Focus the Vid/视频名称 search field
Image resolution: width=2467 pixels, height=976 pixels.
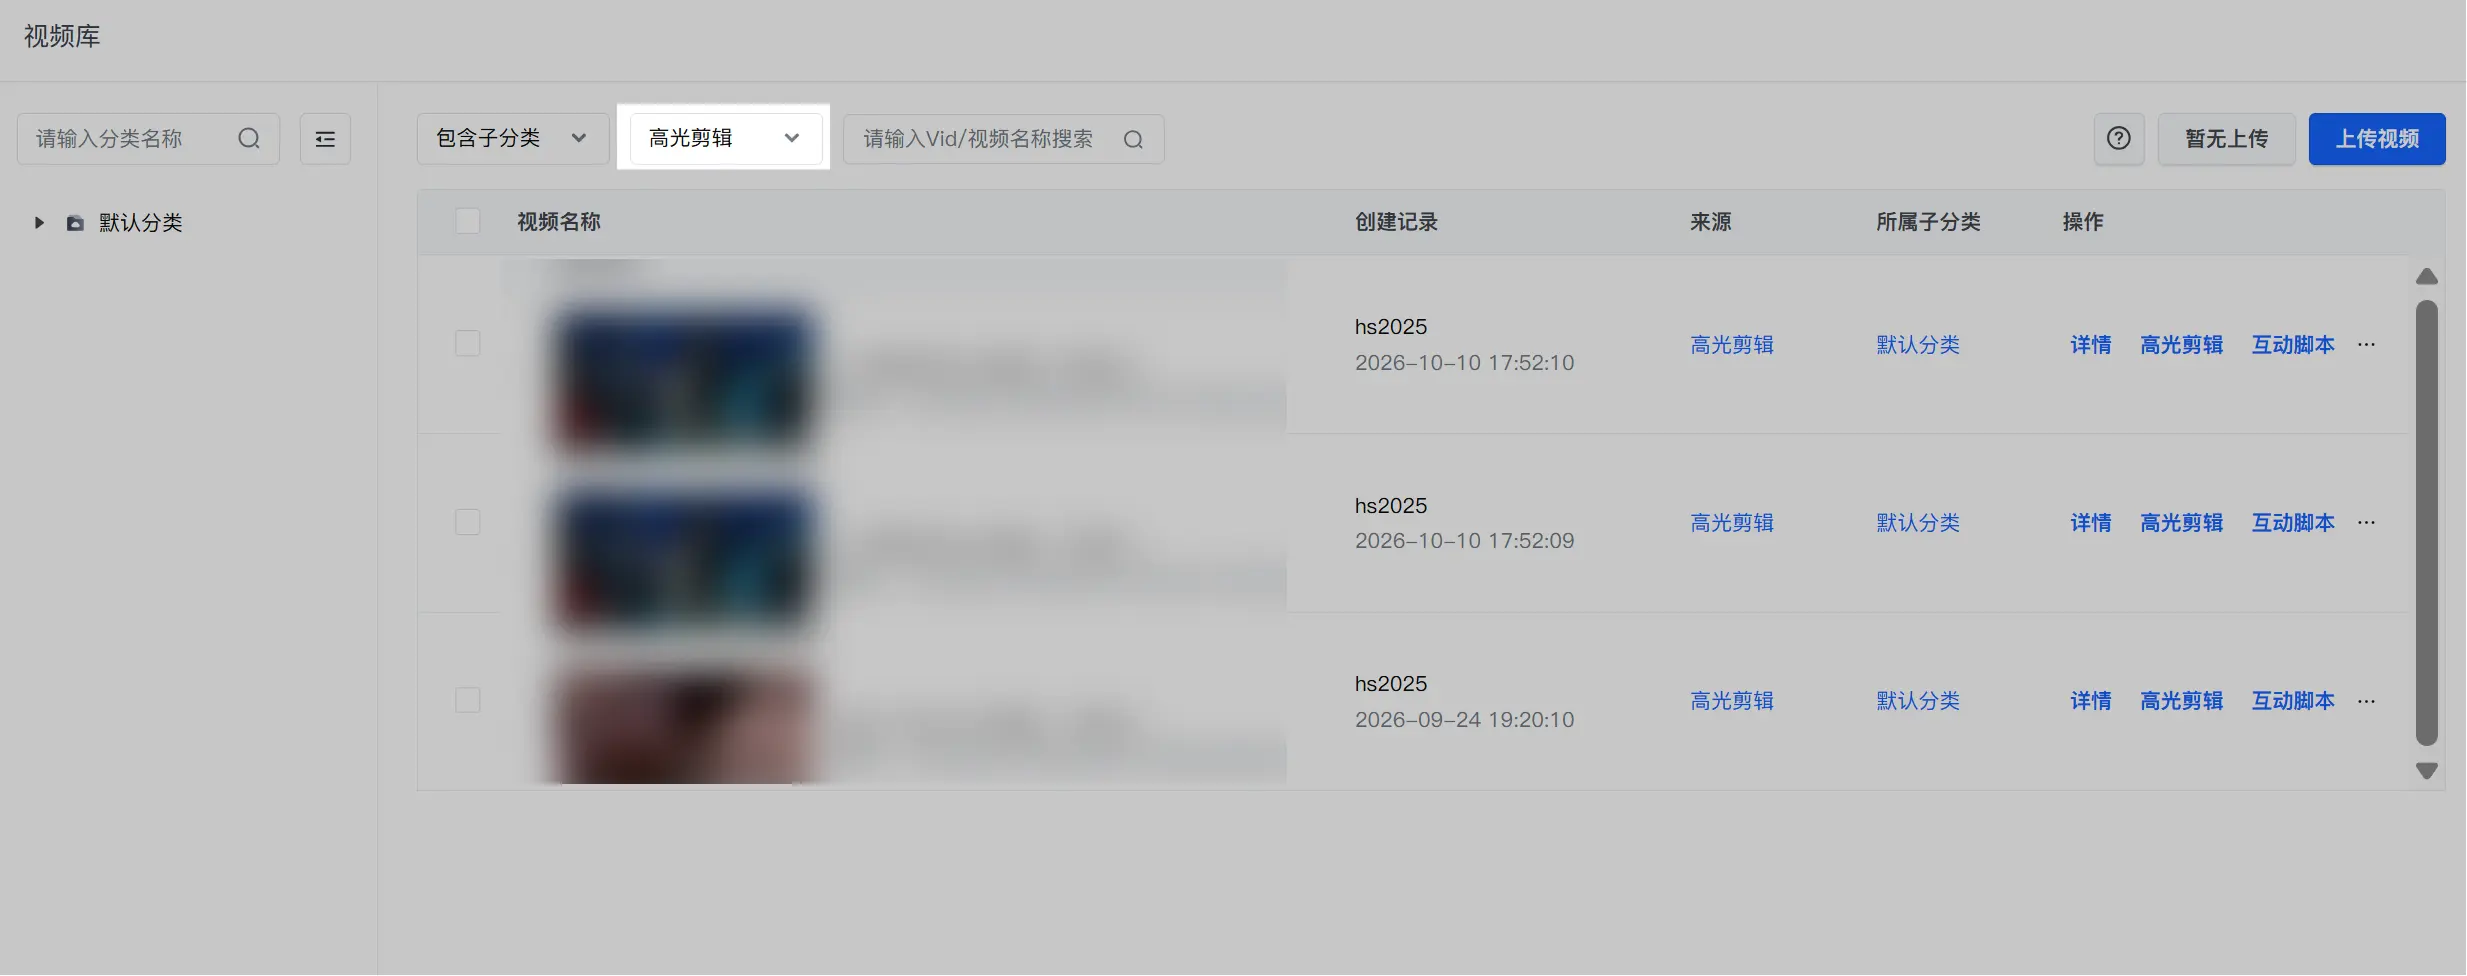coord(1003,139)
